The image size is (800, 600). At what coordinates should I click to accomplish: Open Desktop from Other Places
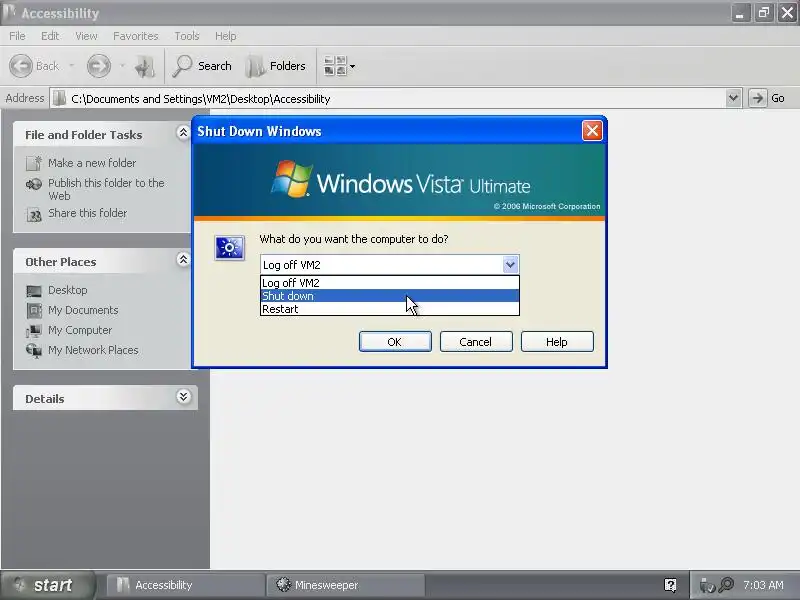click(67, 290)
